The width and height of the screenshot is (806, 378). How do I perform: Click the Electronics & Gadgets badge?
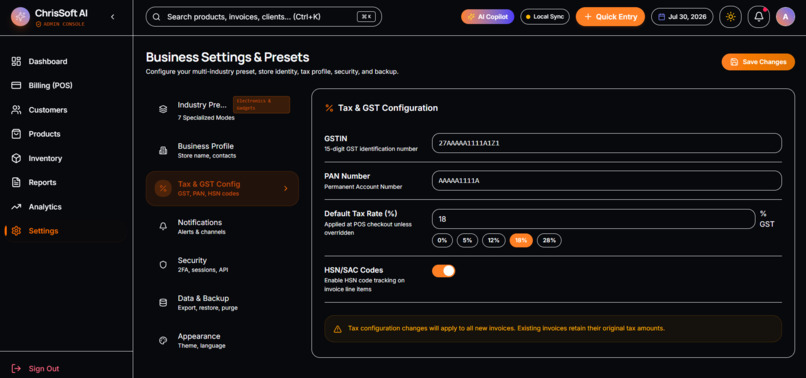pos(261,104)
